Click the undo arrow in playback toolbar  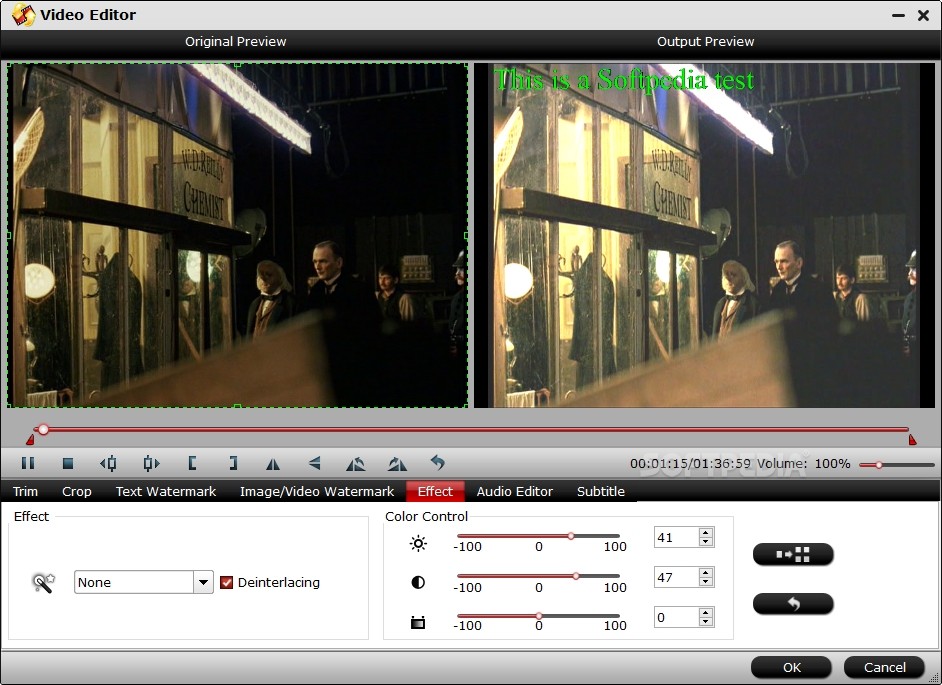(x=438, y=463)
